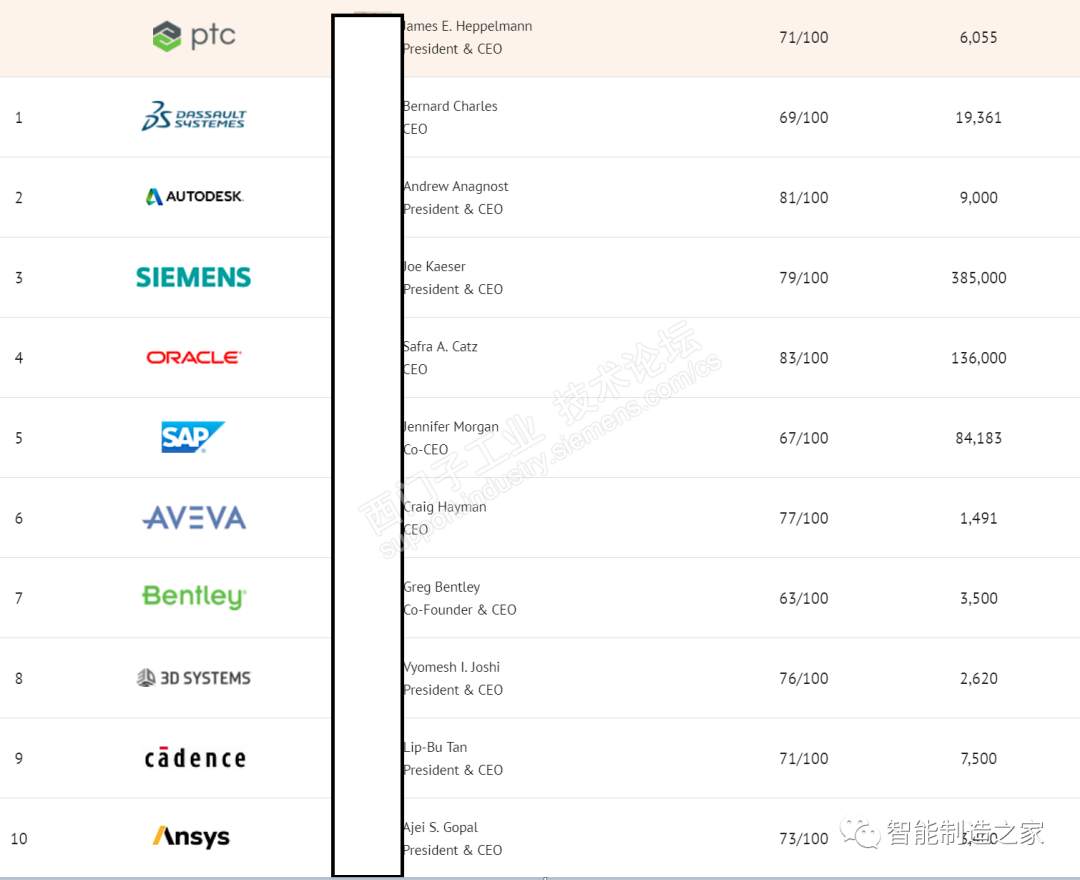This screenshot has height=880, width=1080.
Task: Click the red Oracle logo
Action: pyautogui.click(x=194, y=357)
